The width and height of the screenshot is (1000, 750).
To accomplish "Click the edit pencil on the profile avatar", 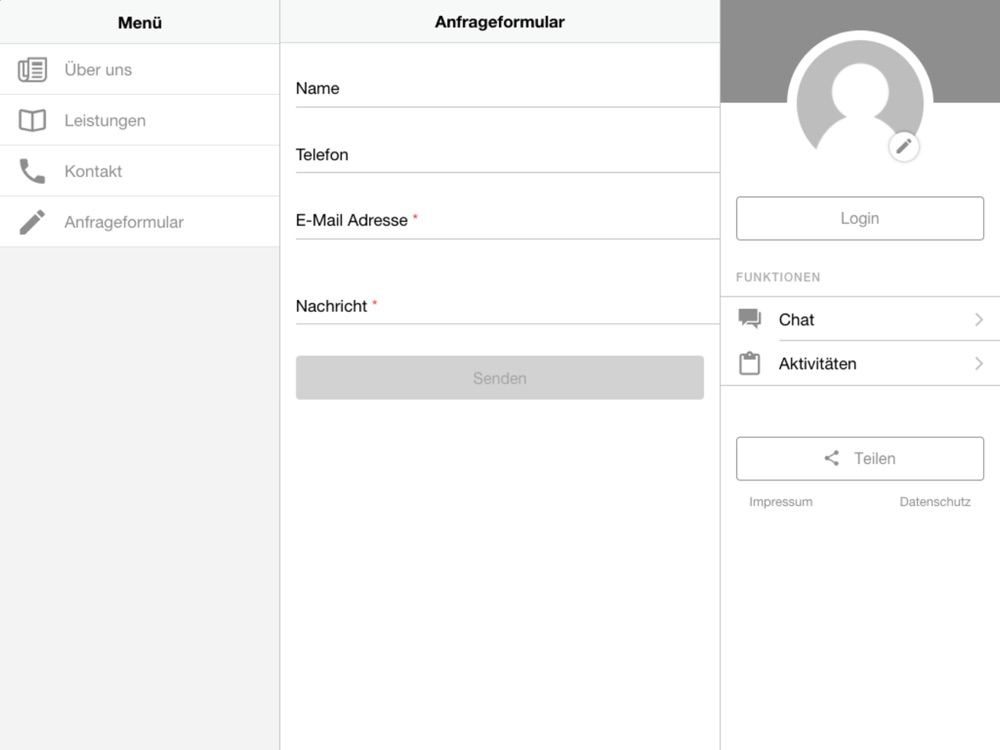I will (904, 147).
